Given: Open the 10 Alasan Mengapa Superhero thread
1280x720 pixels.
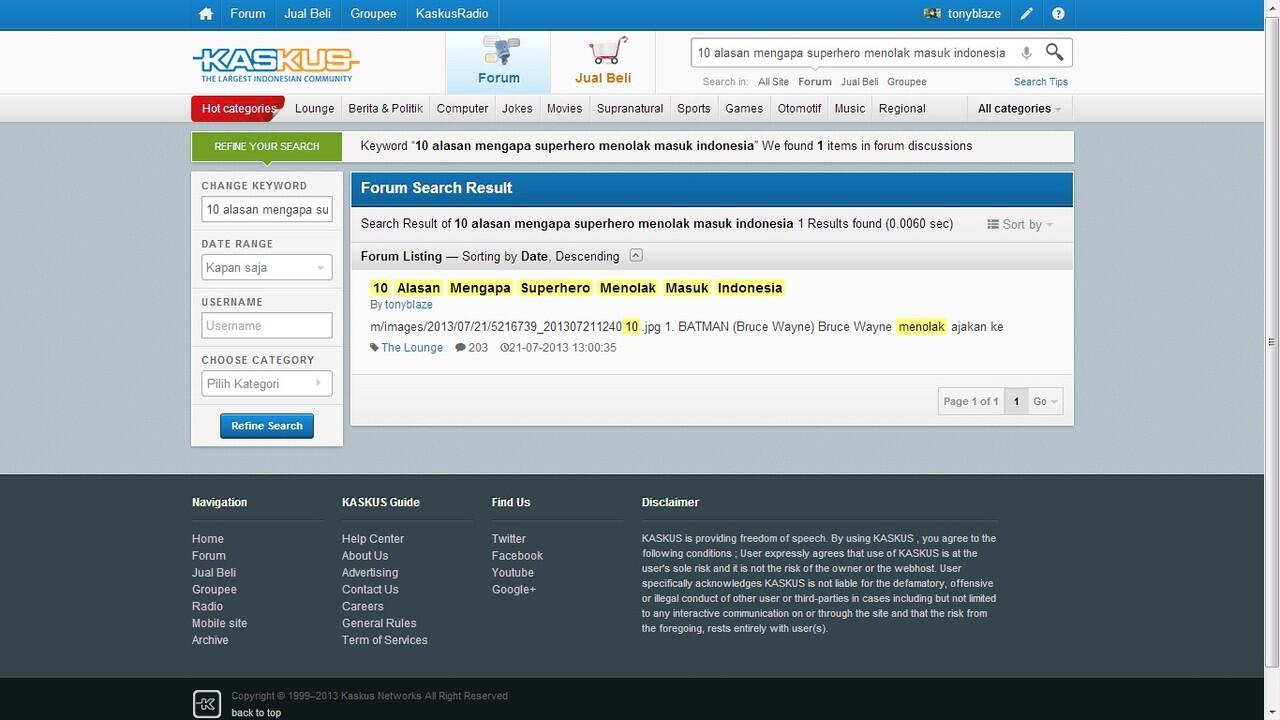Looking at the screenshot, I should click(577, 288).
